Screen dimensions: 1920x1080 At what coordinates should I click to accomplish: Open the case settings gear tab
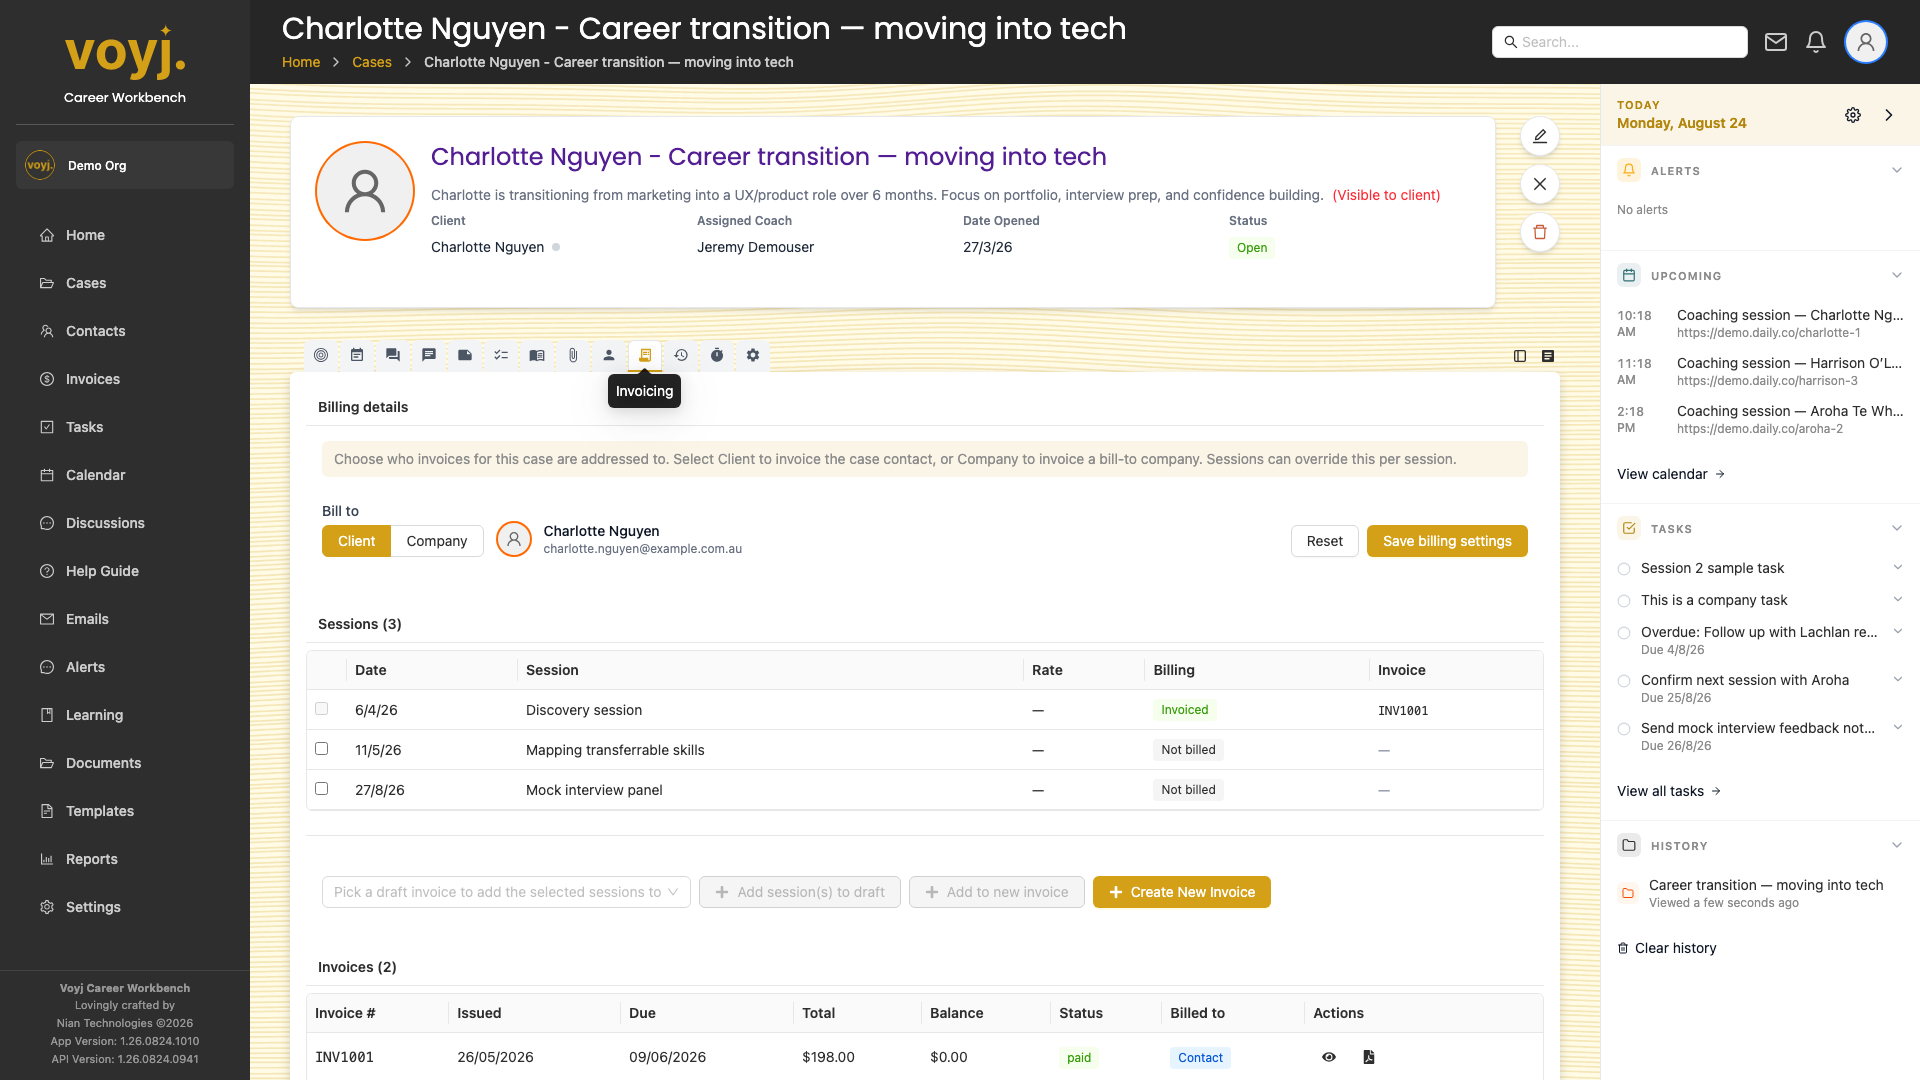753,355
